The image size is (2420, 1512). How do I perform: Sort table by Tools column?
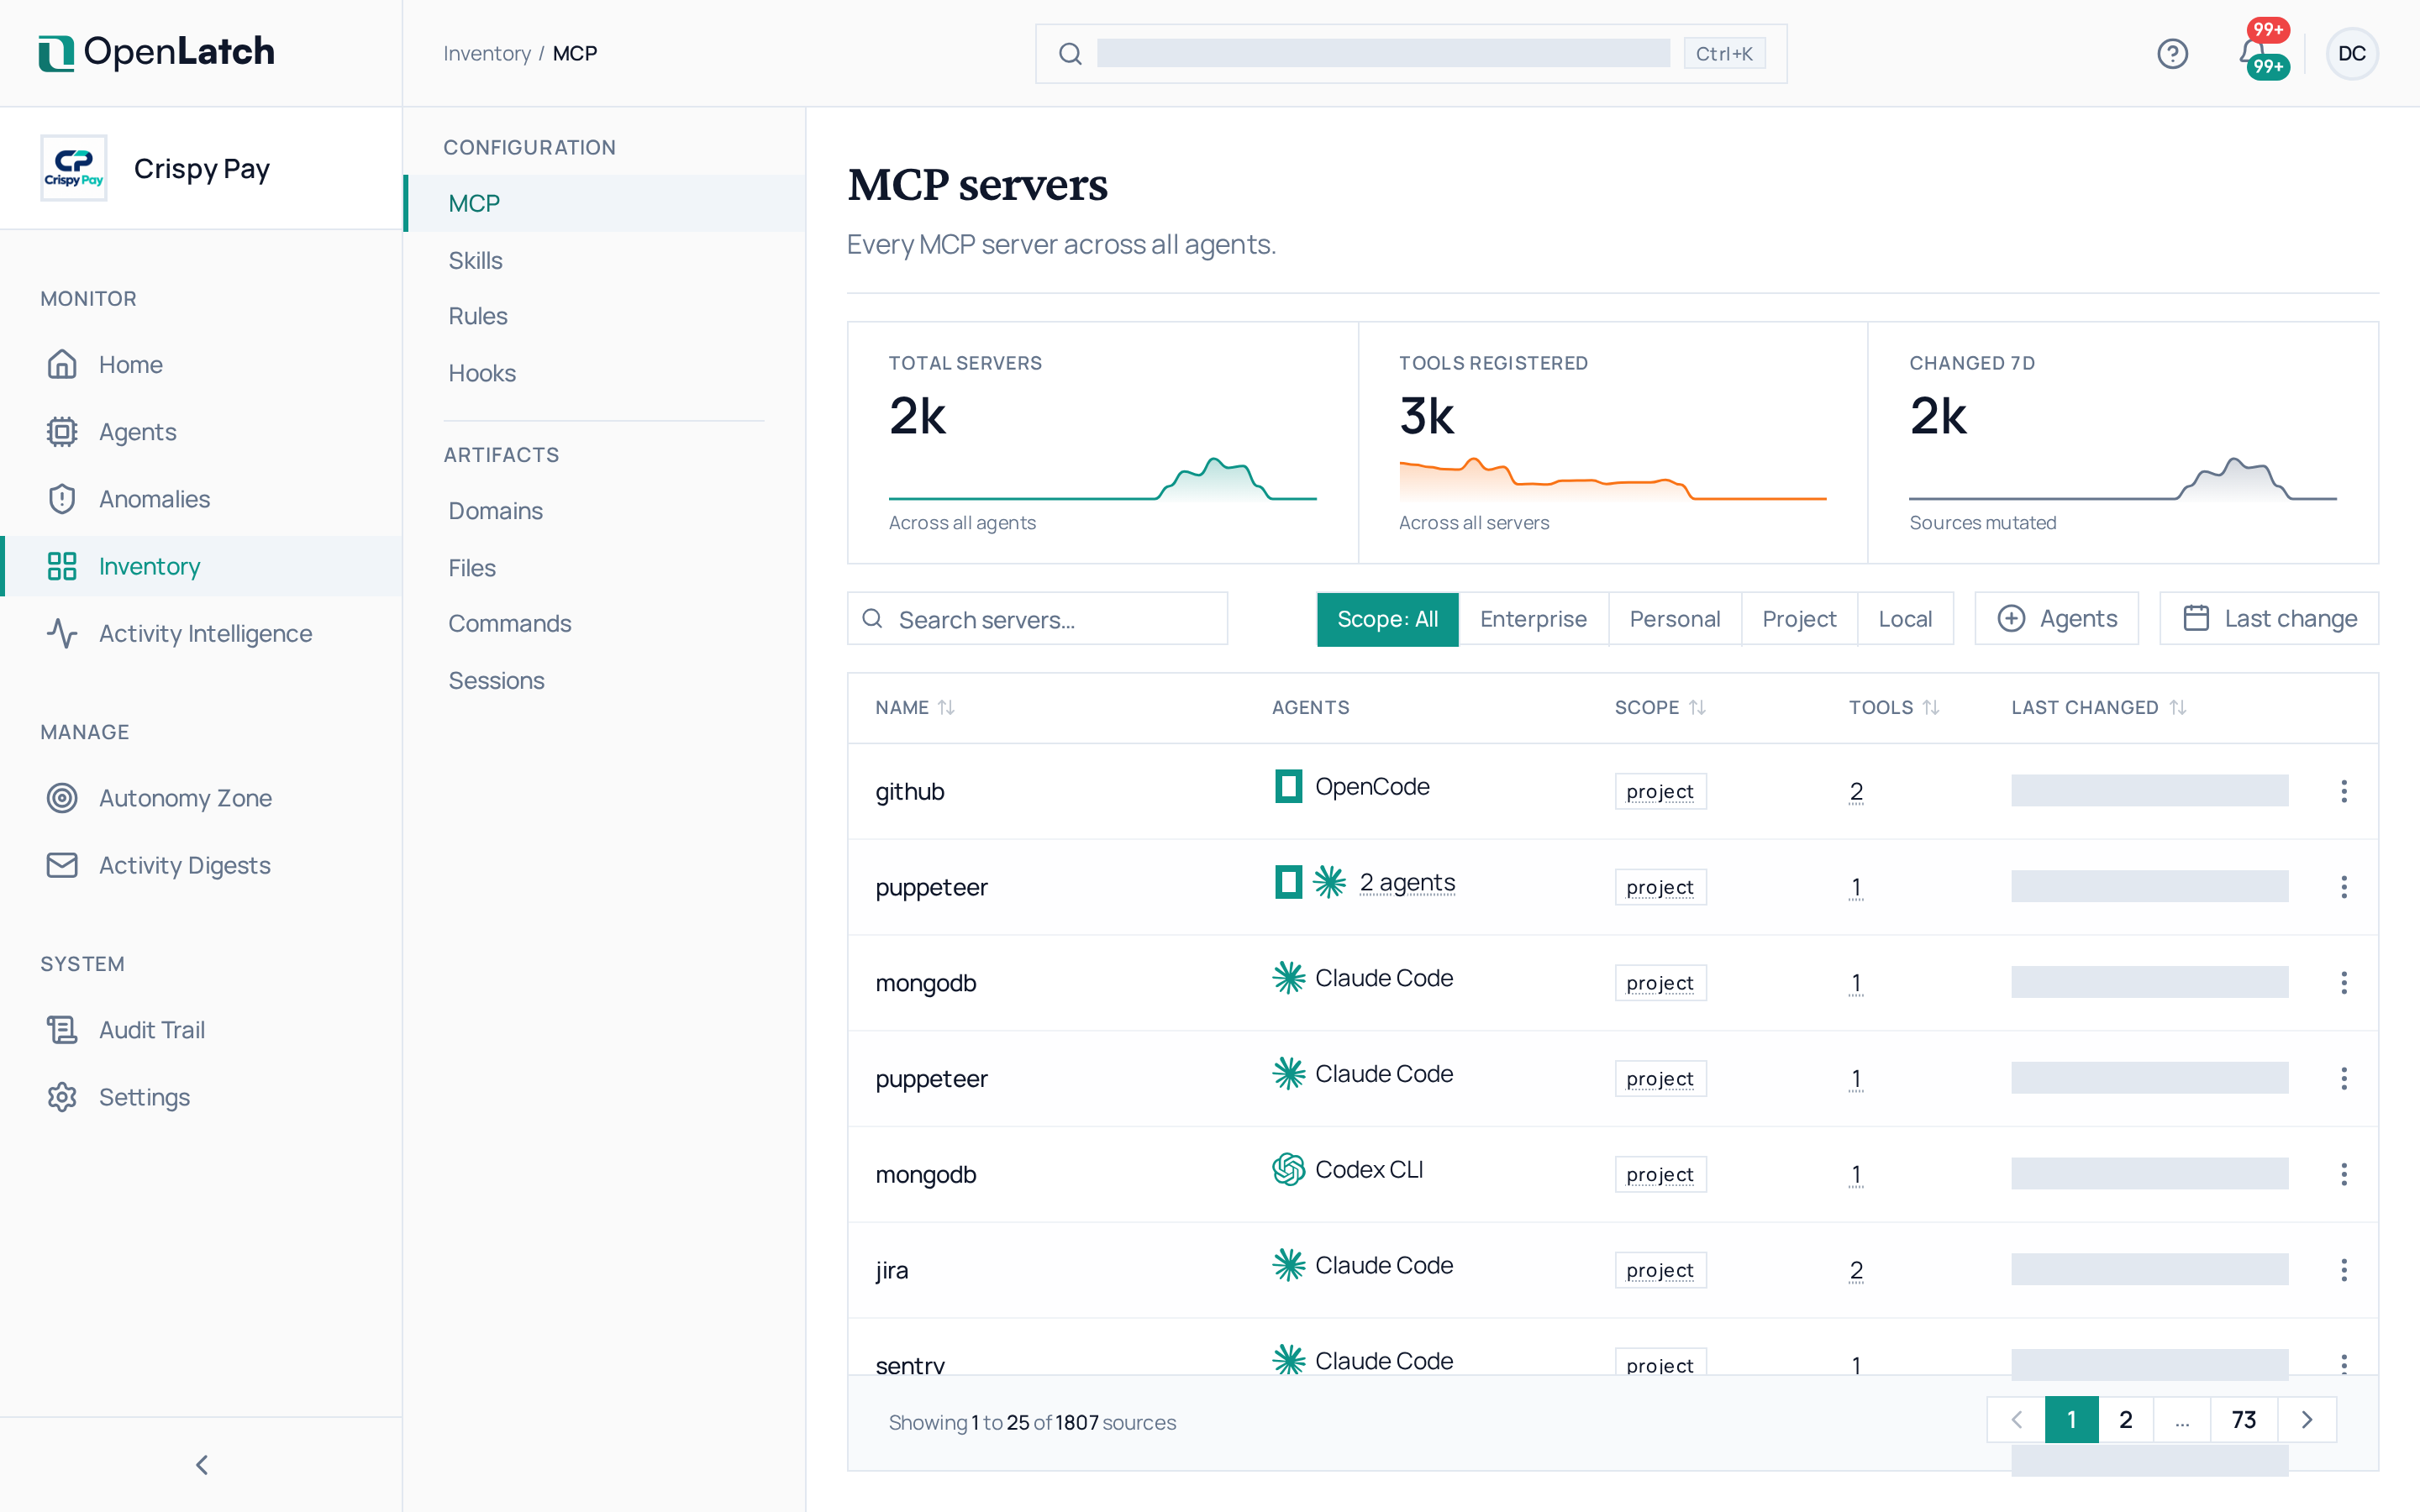coord(1893,707)
